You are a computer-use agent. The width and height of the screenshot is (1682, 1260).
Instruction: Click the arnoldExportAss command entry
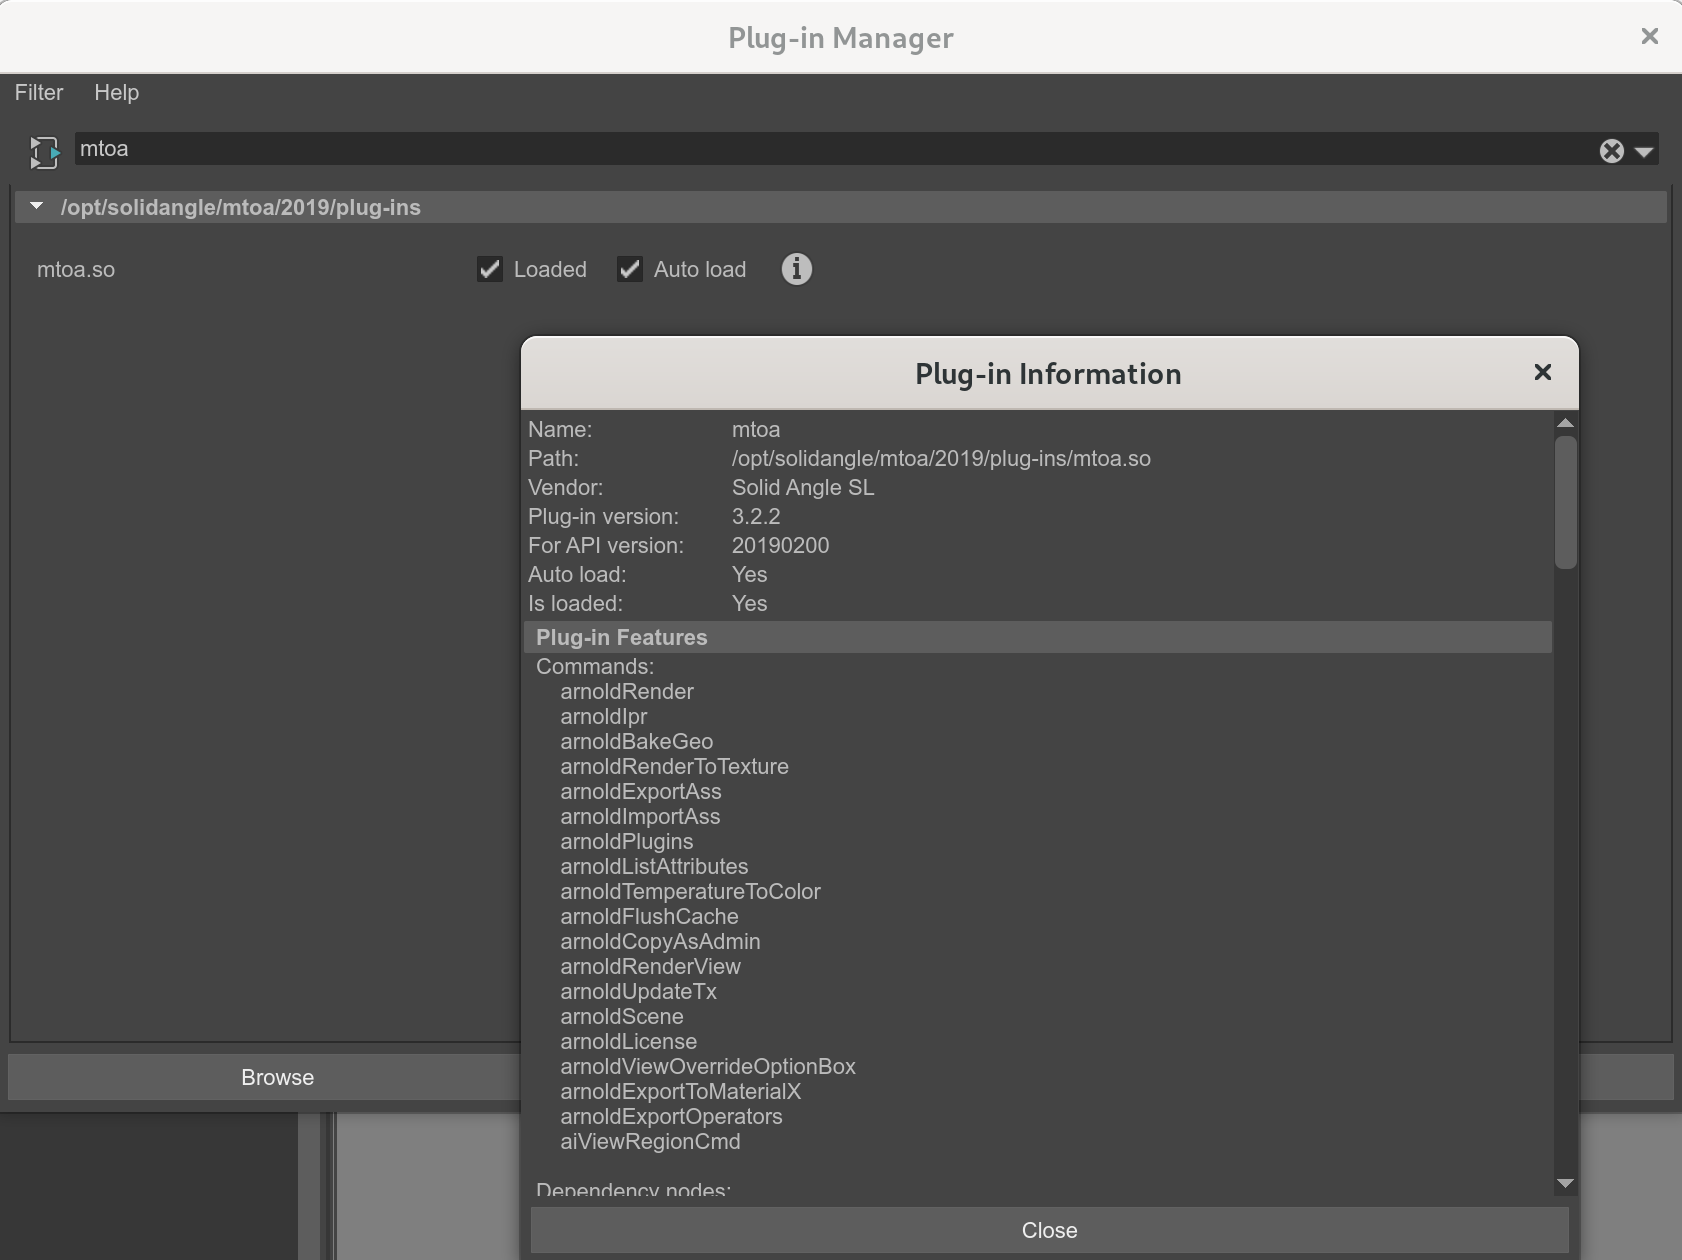(641, 791)
